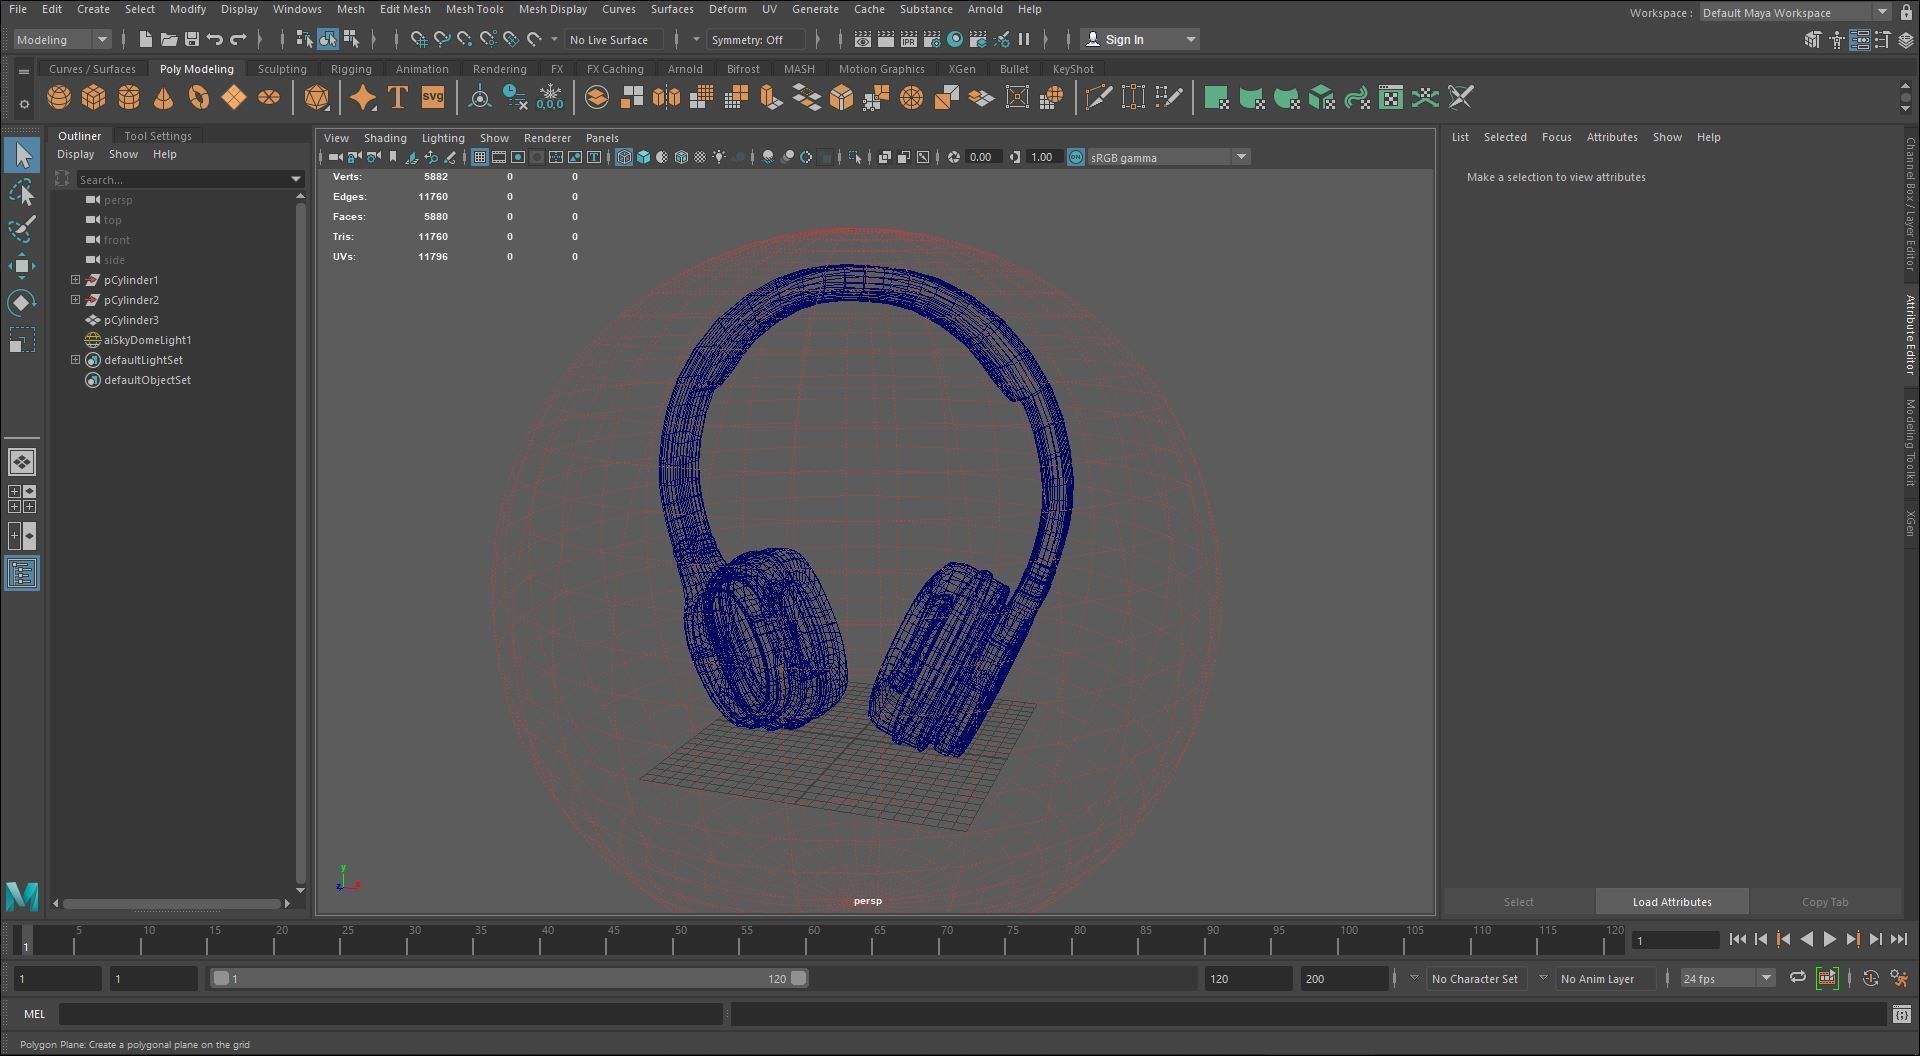Select the Move tool in toolbox
This screenshot has width=1920, height=1056.
[x=22, y=266]
